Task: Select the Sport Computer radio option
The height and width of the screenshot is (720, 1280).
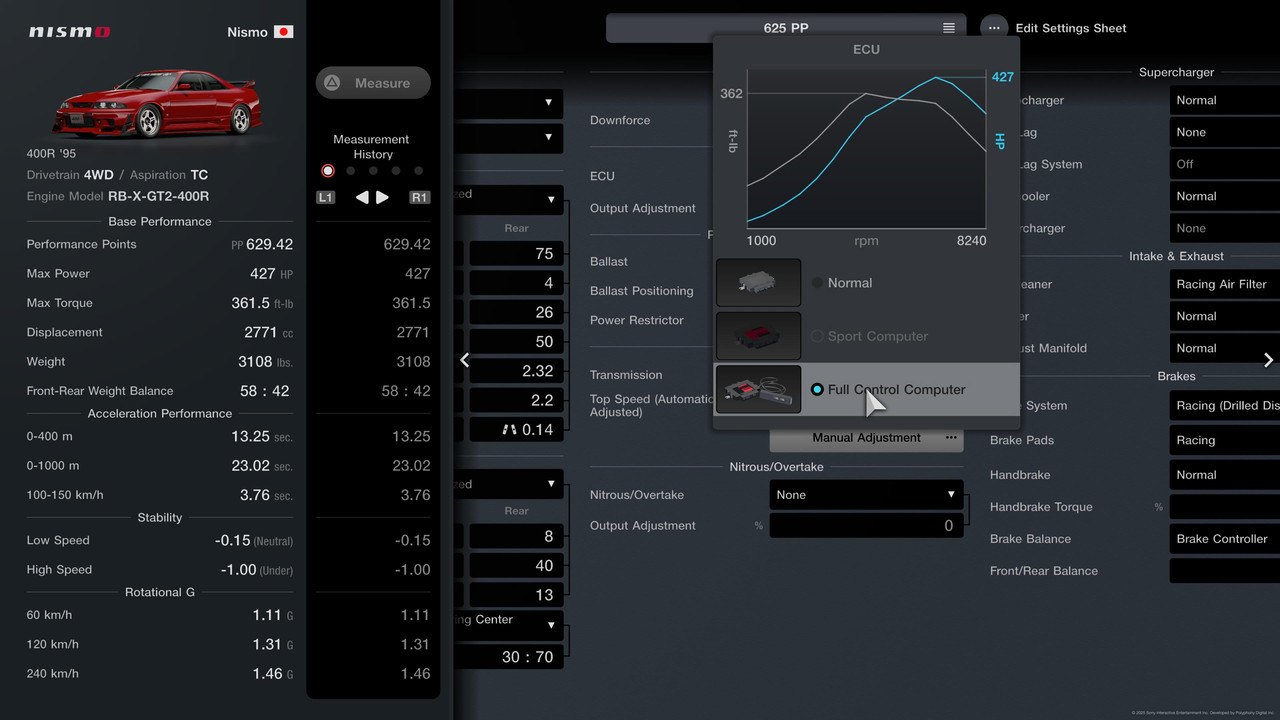Action: 817,336
